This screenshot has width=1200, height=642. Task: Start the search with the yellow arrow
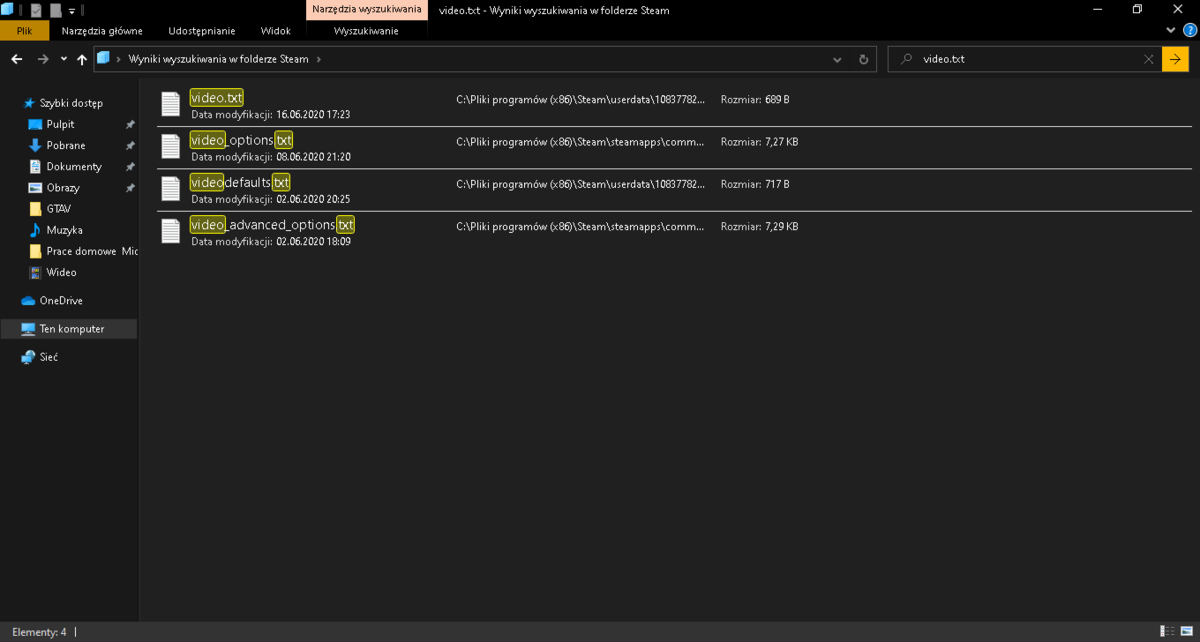[1175, 59]
